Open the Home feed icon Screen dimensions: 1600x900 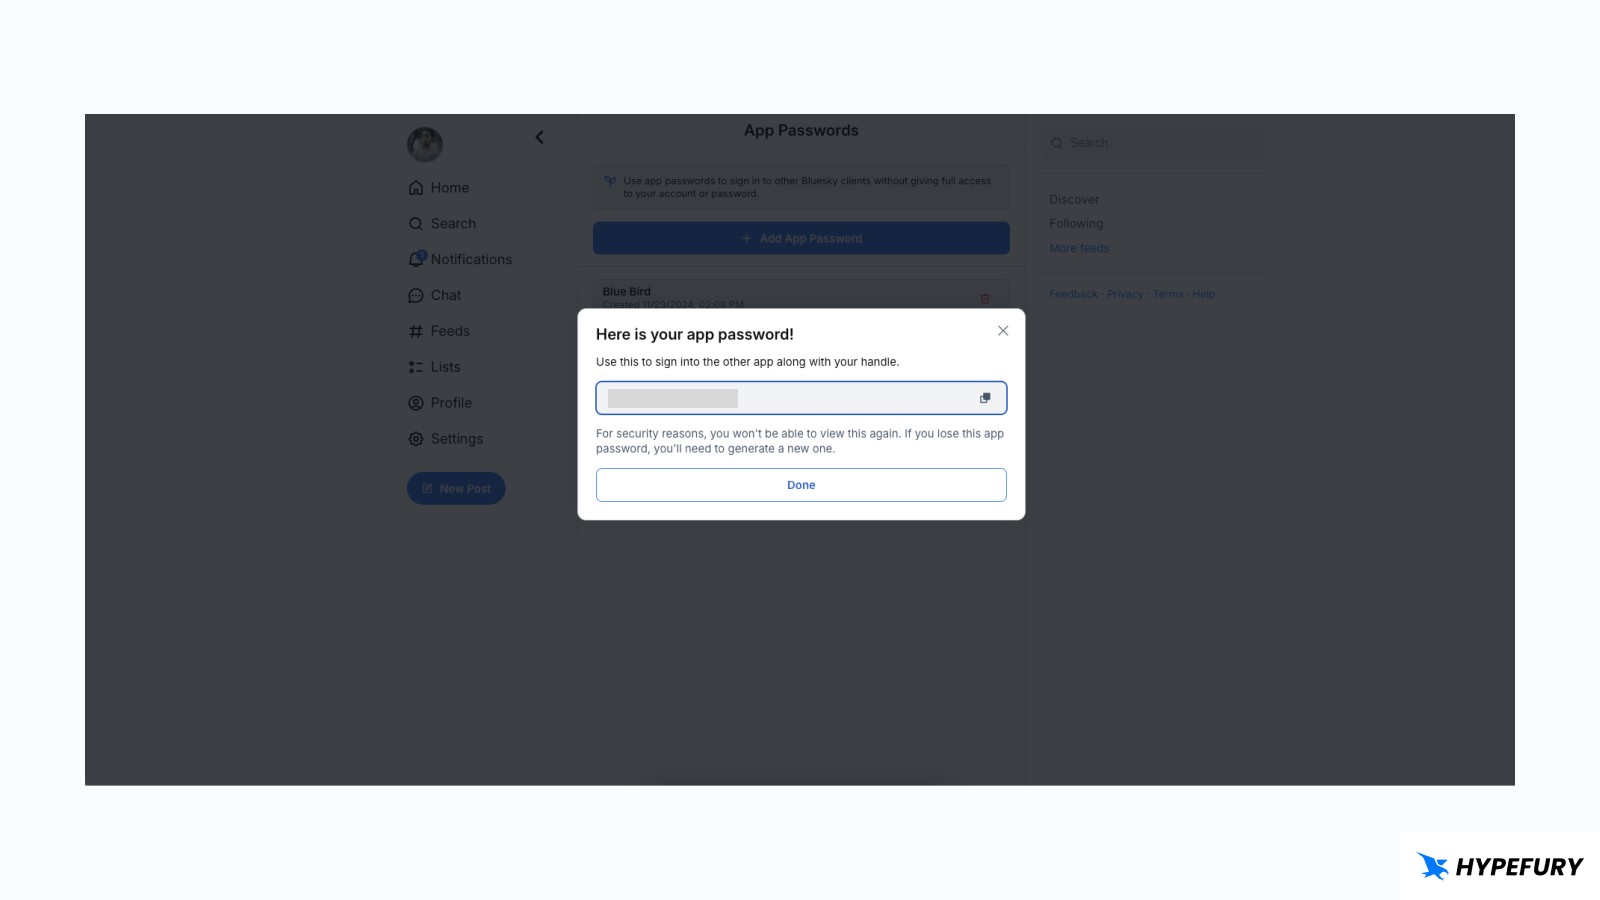click(x=416, y=187)
